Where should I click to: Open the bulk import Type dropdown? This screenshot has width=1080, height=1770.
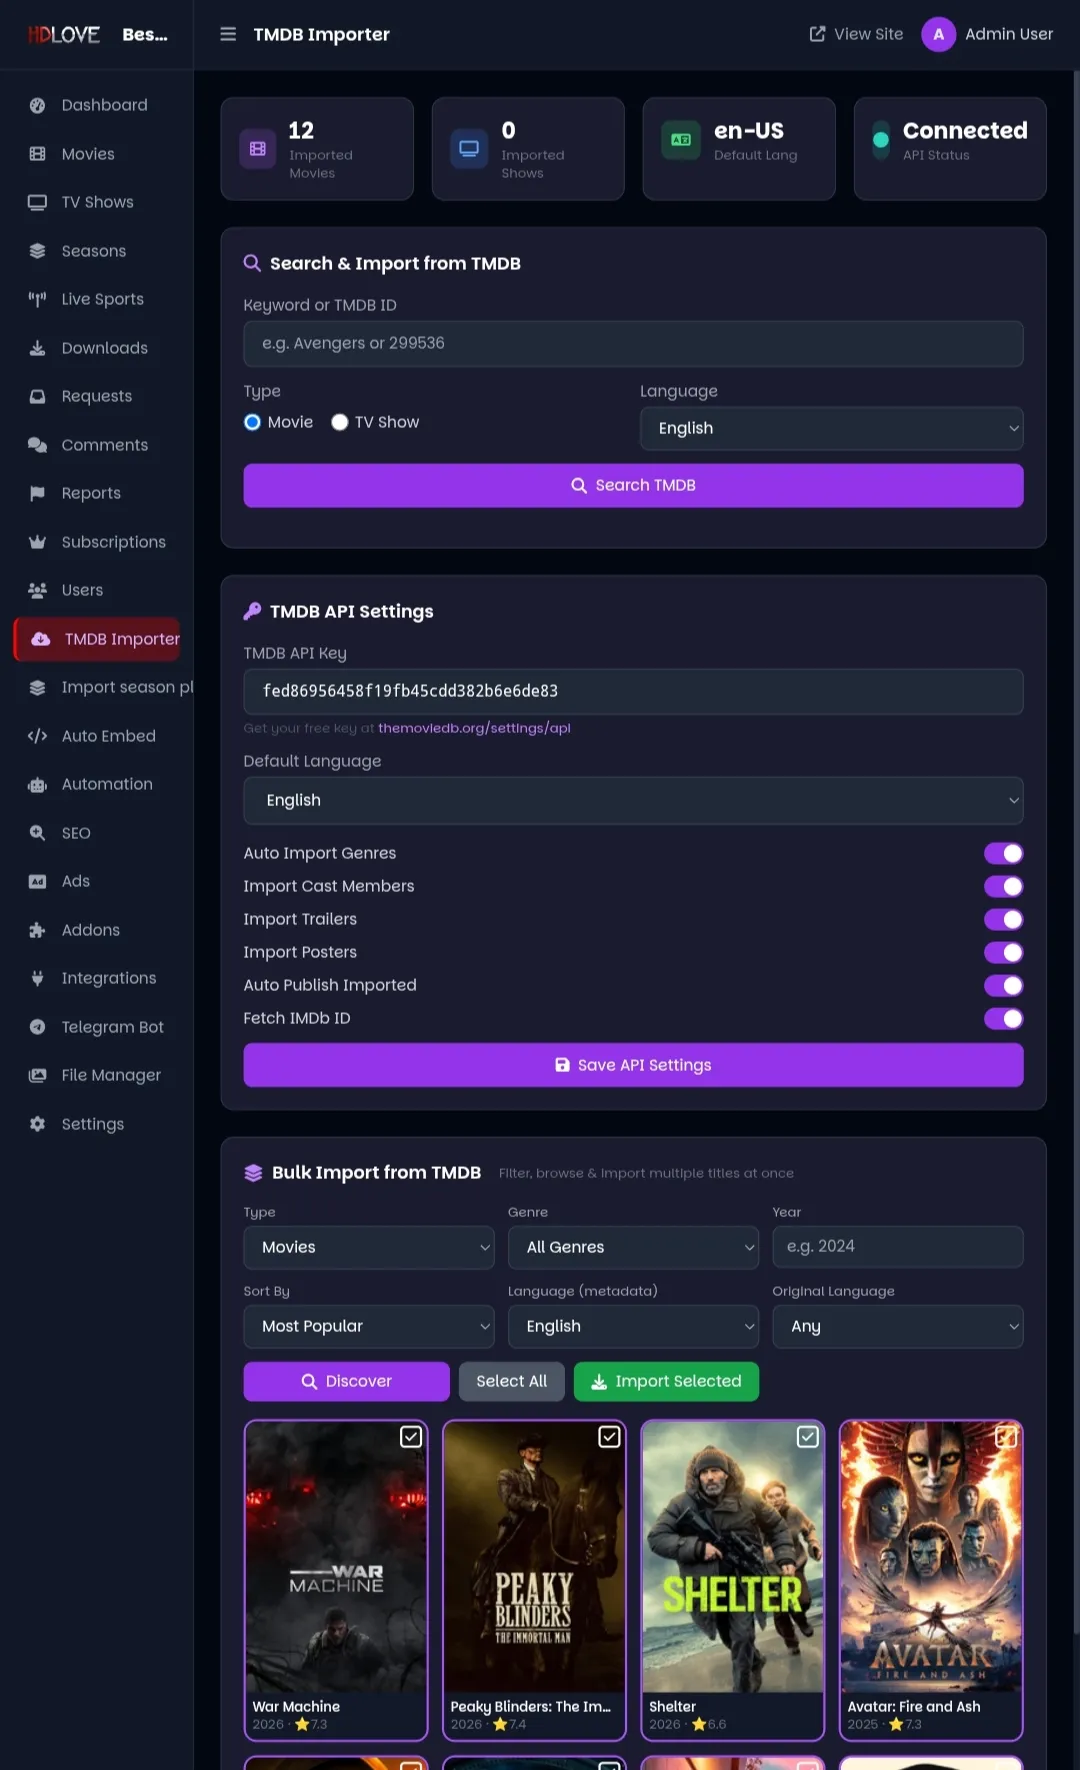click(369, 1247)
